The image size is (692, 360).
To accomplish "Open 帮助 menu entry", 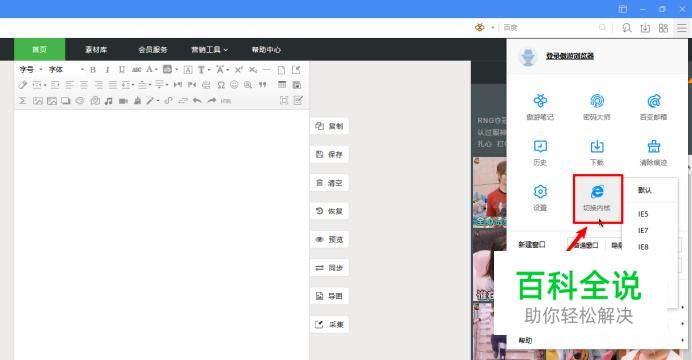I will 525,340.
